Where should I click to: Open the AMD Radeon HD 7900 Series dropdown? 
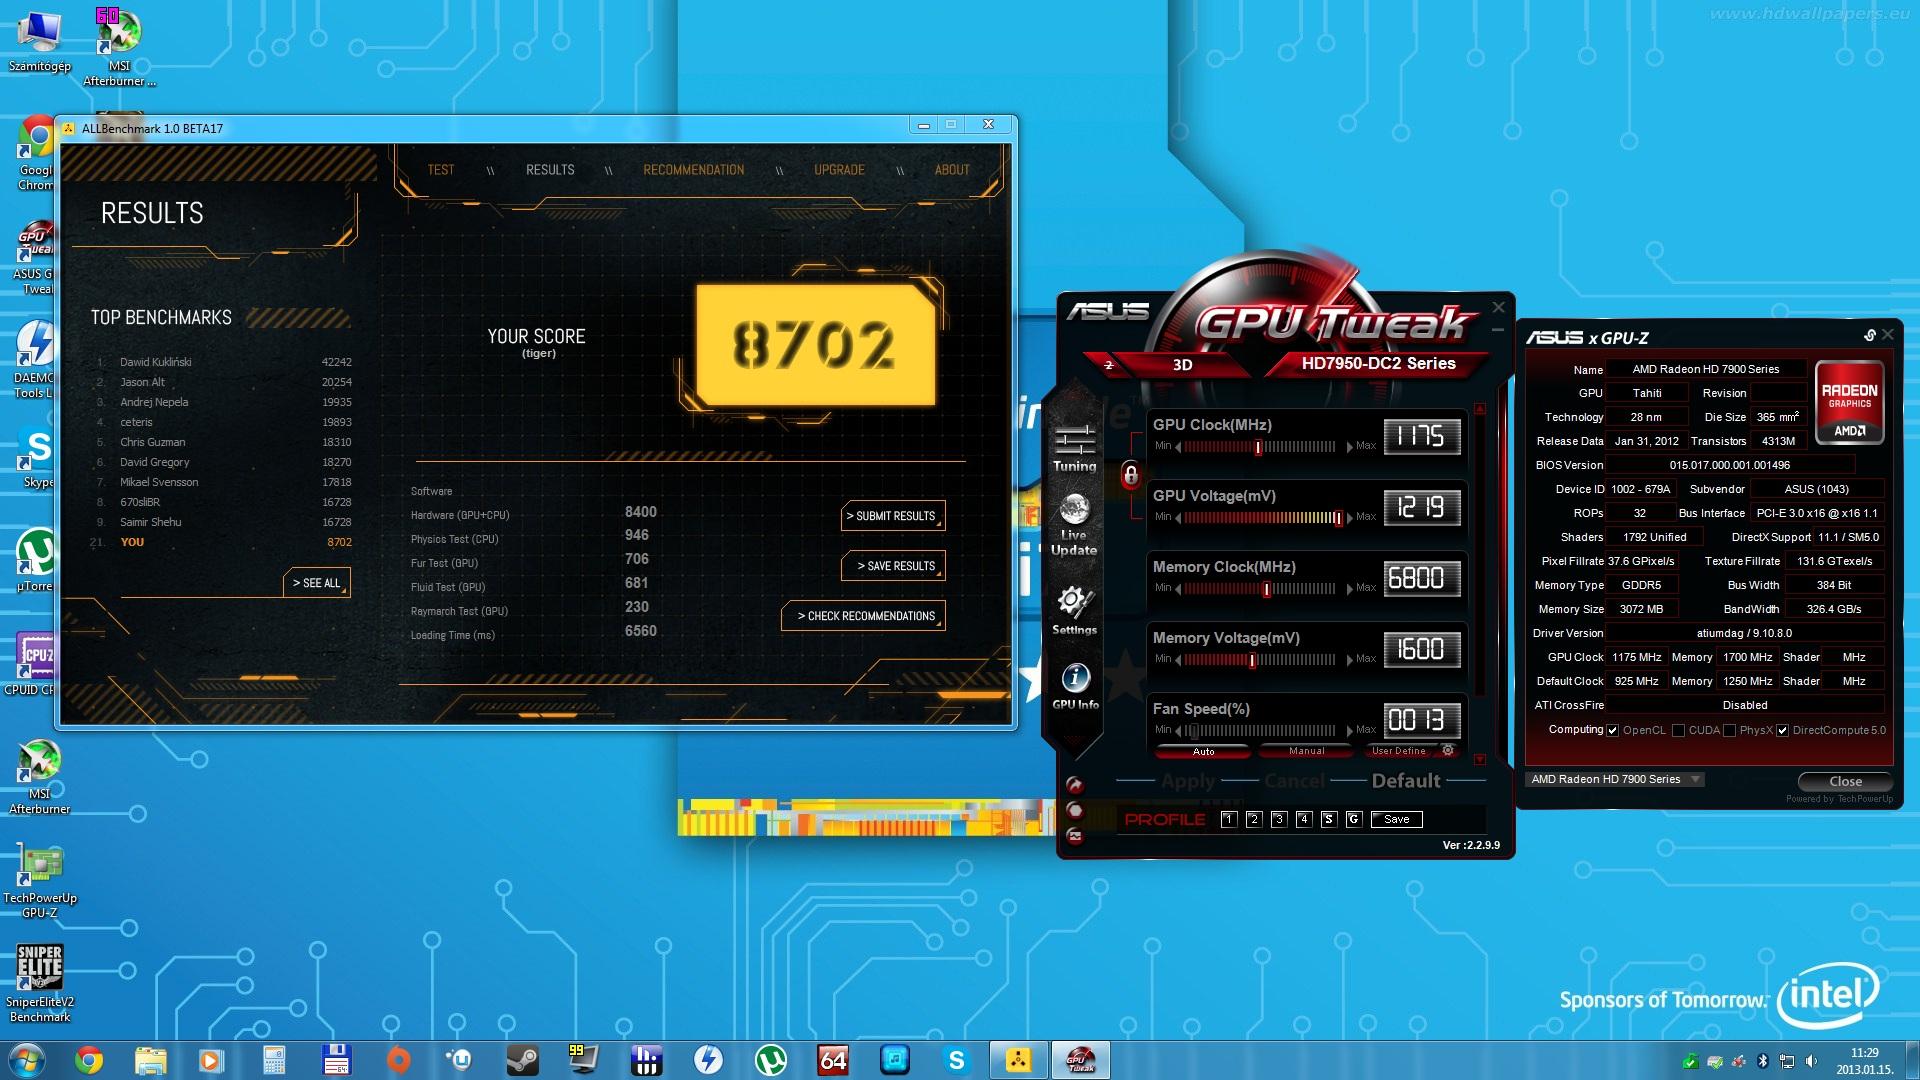click(1615, 779)
